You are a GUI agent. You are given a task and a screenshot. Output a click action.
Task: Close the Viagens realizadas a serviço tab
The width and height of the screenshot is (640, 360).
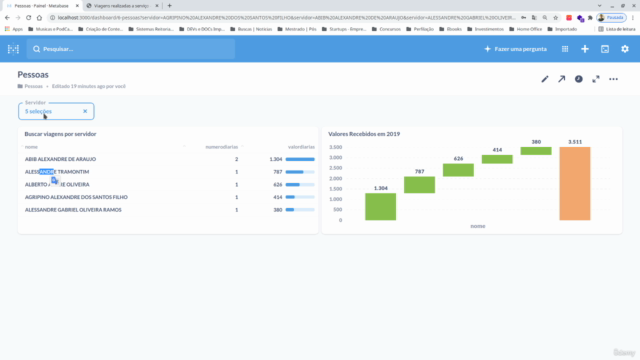pyautogui.click(x=157, y=6)
